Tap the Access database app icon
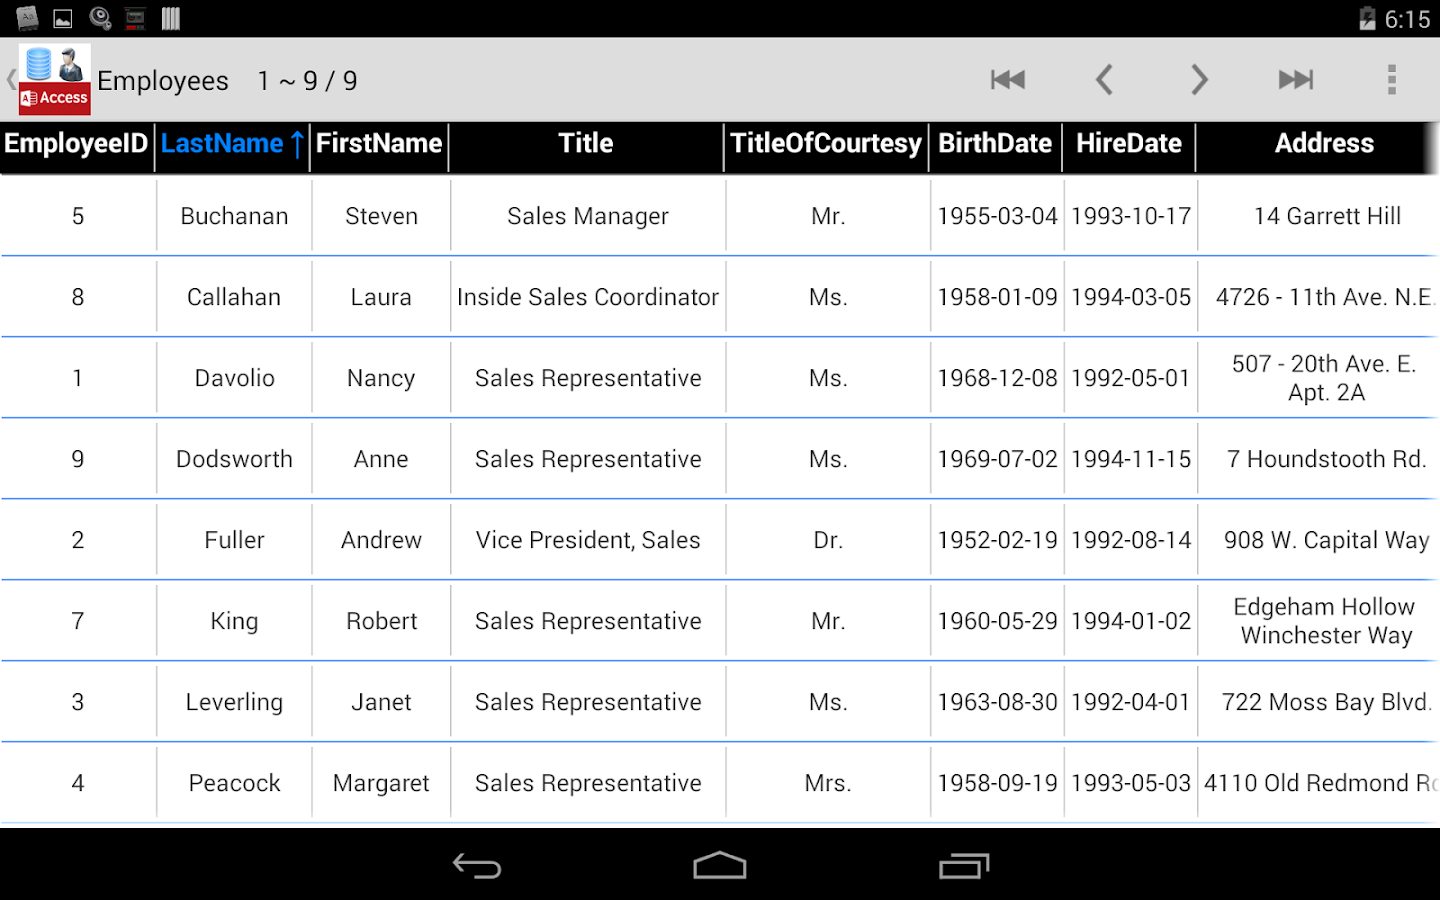 pyautogui.click(x=54, y=78)
